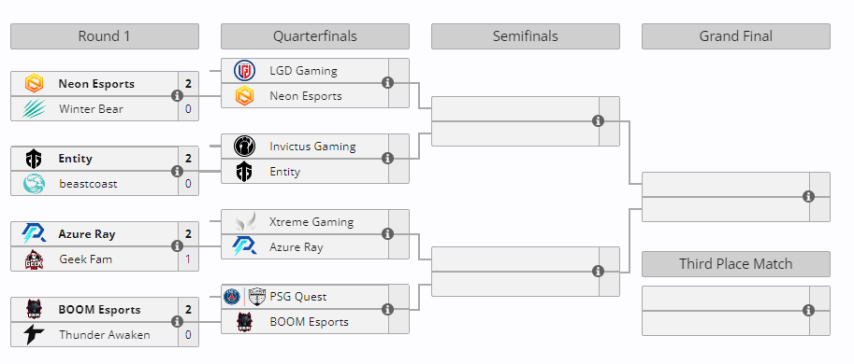Show Invictus Gaming vs Entity match info
The image size is (854, 364).
[387, 158]
